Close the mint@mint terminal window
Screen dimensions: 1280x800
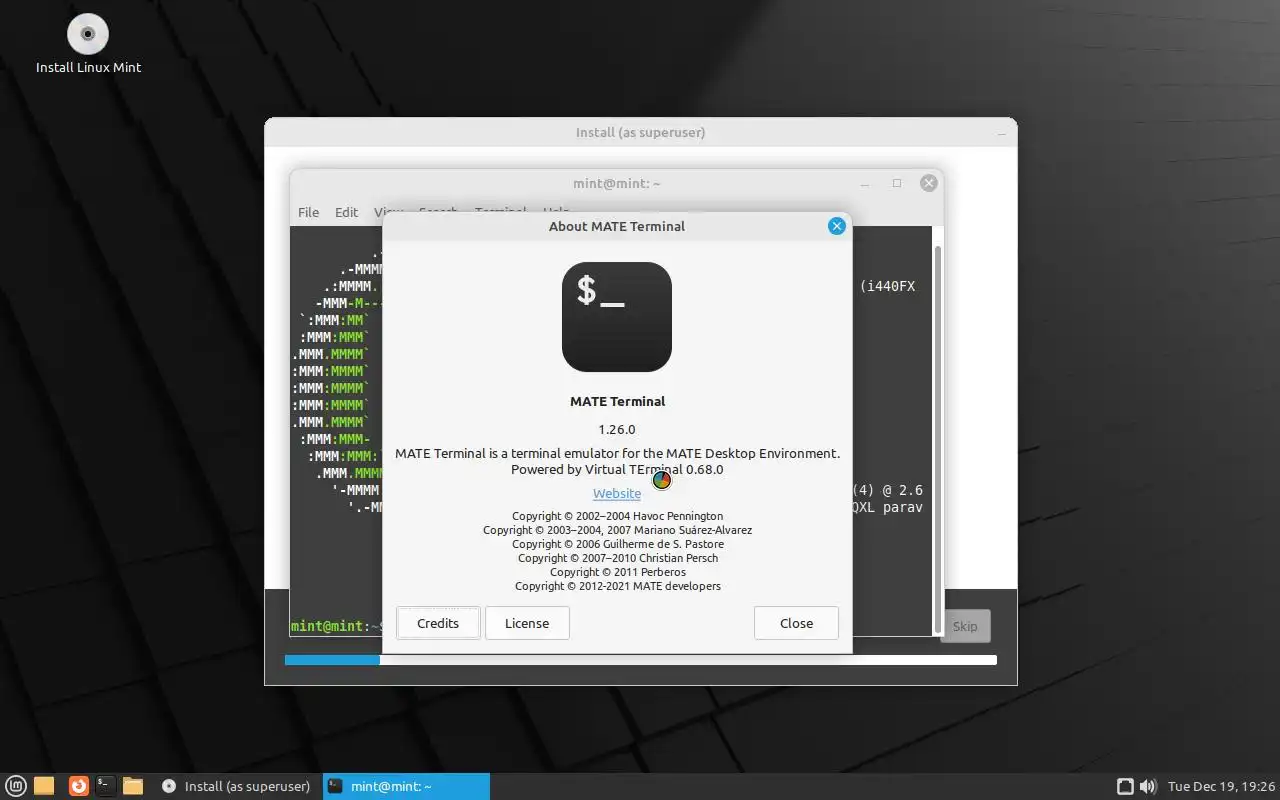pyautogui.click(x=929, y=183)
